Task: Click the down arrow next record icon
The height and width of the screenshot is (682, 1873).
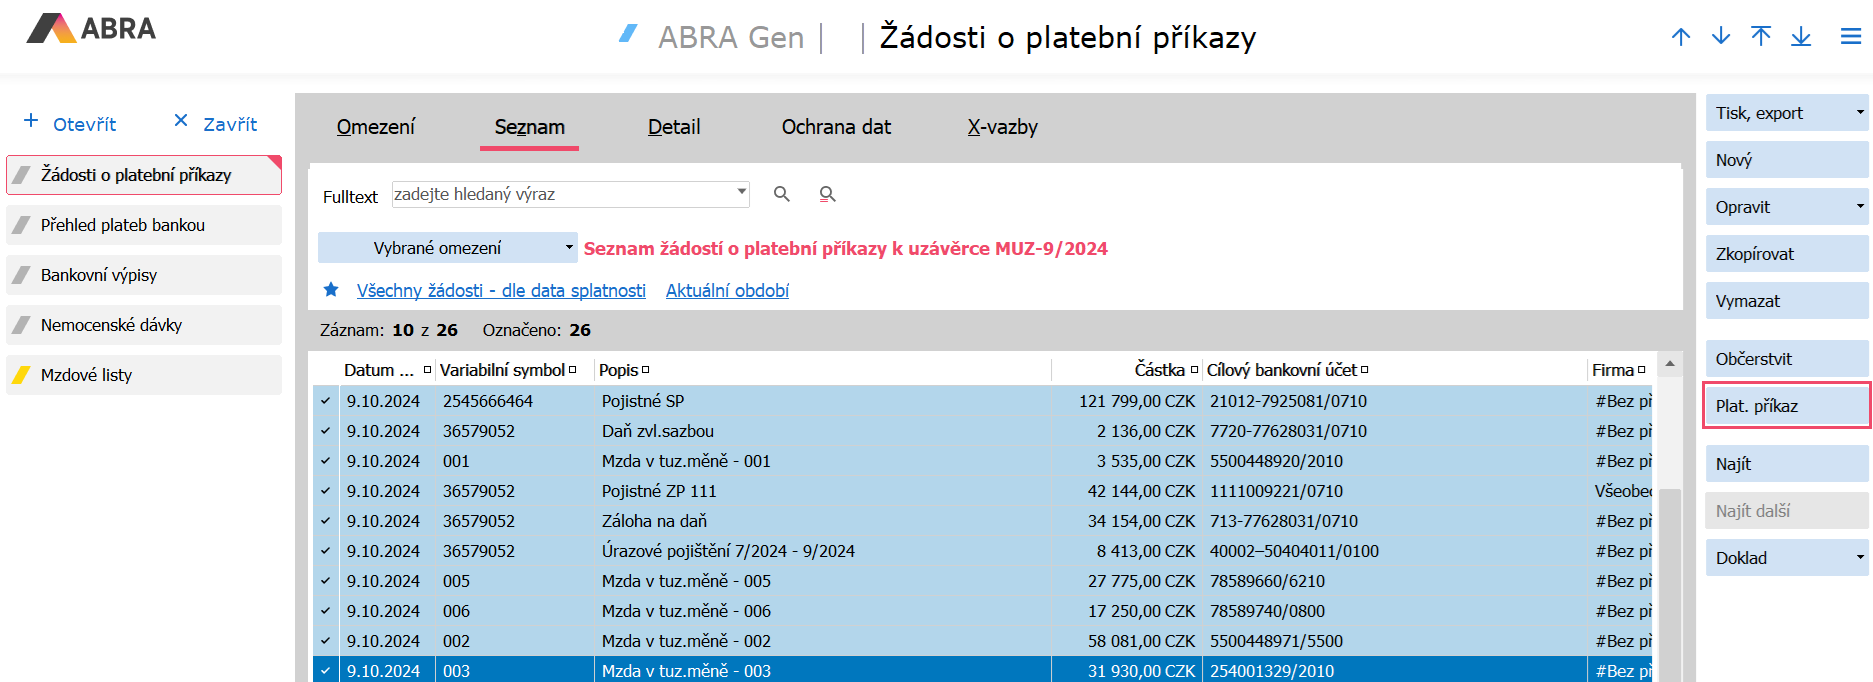Action: point(1721,37)
